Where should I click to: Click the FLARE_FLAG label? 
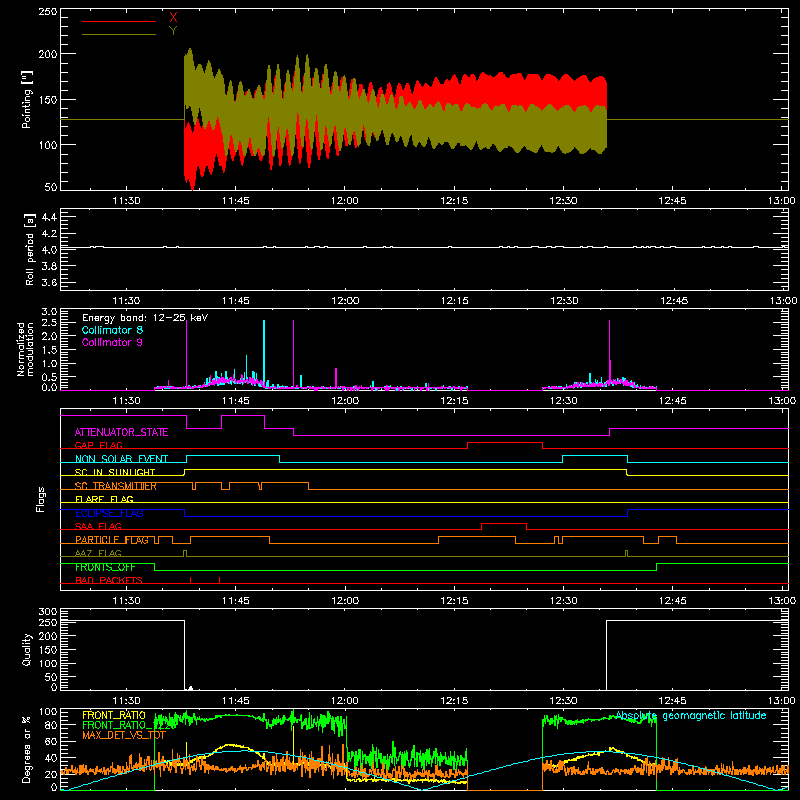(104, 499)
